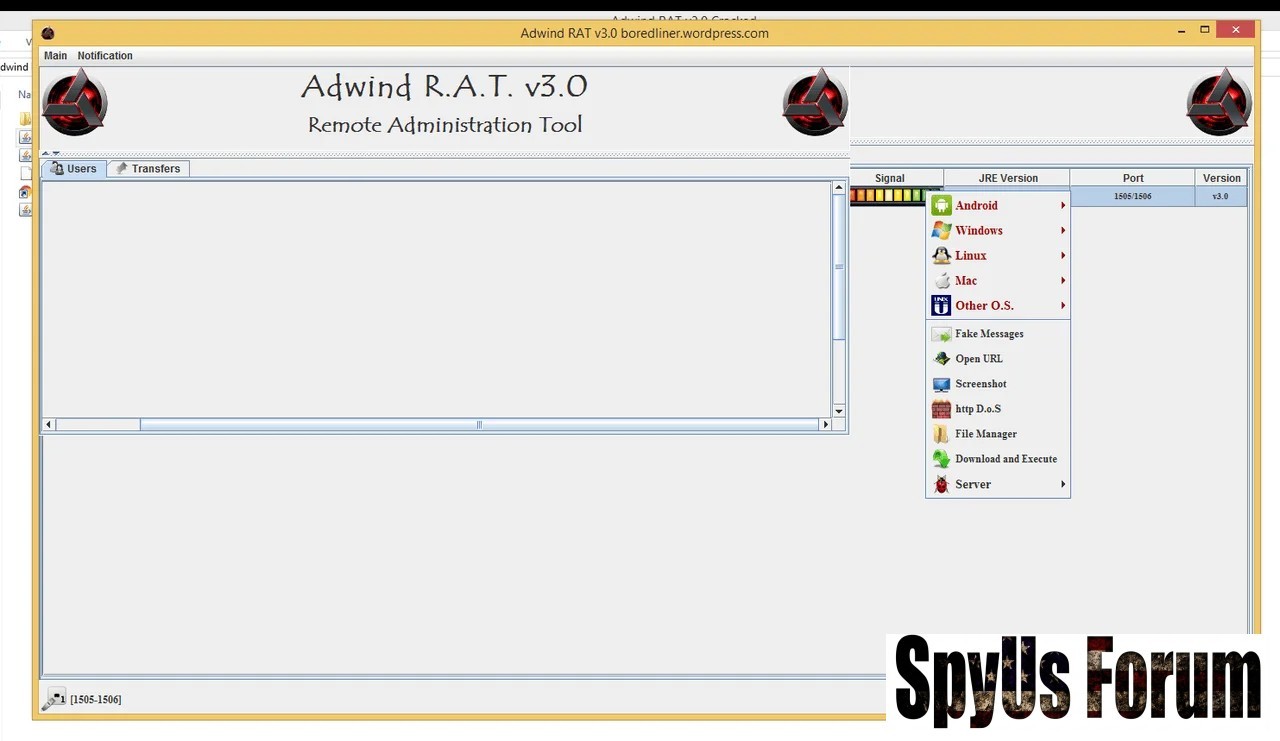Click the Mac apple icon
The image size is (1280, 741).
coord(941,281)
